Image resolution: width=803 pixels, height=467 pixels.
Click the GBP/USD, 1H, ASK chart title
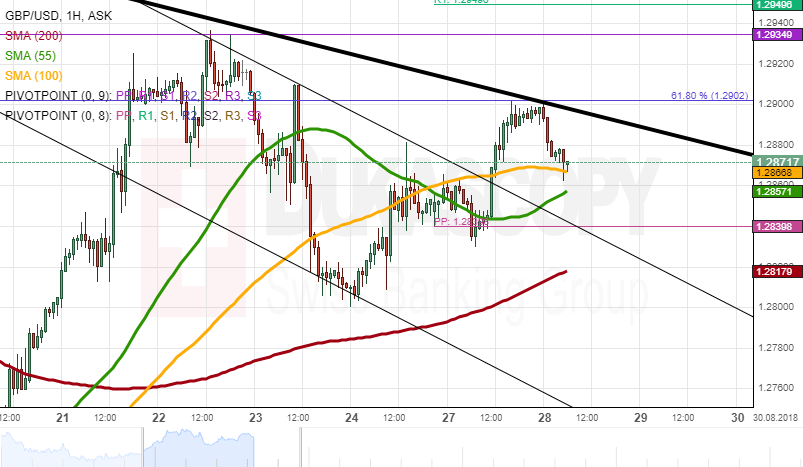58,16
